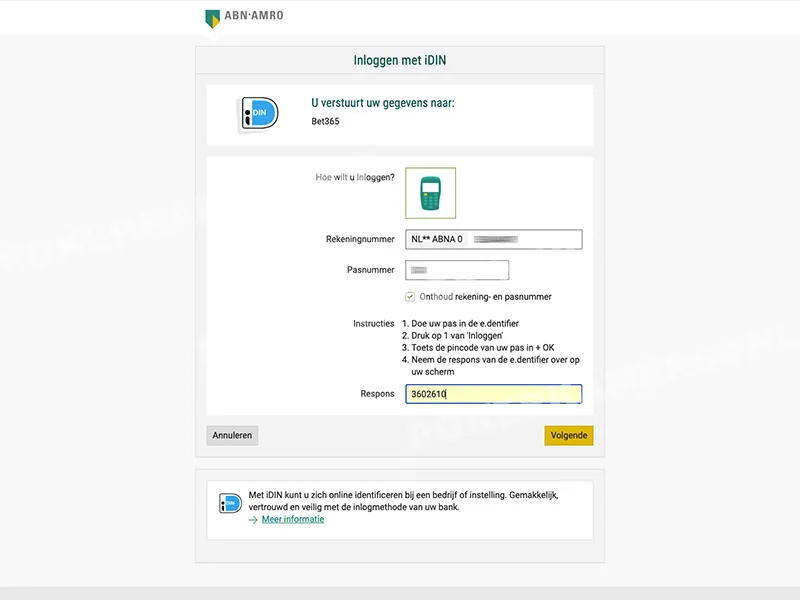Click the 'Onthoud rekening- en pasnummer' label text
800x600 pixels.
[x=485, y=296]
